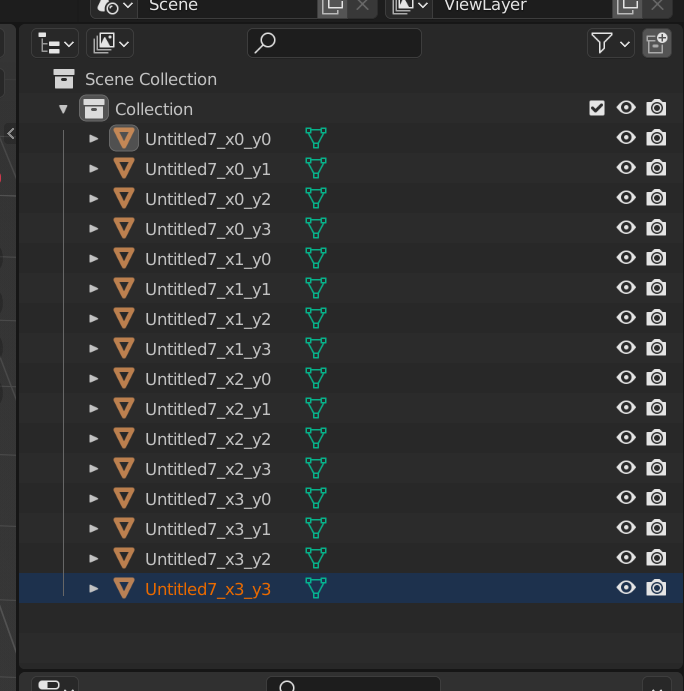Disable rendering of Untitled7_x0_y1
684x691 pixels.
coord(656,167)
